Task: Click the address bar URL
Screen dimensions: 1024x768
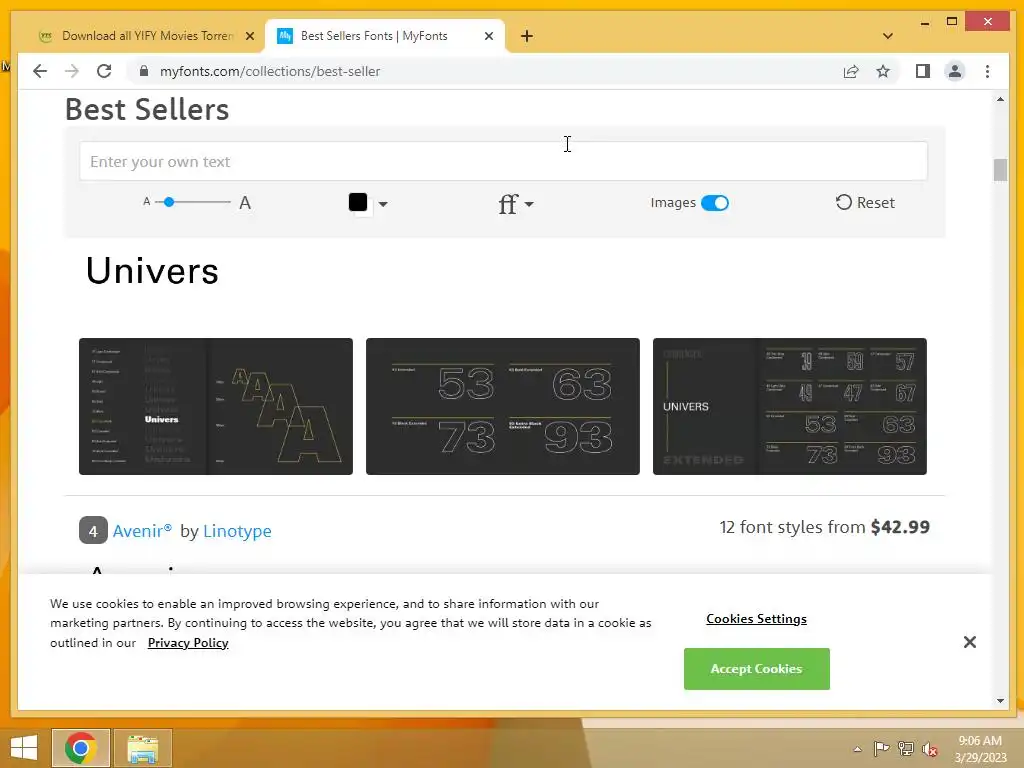Action: coord(270,71)
